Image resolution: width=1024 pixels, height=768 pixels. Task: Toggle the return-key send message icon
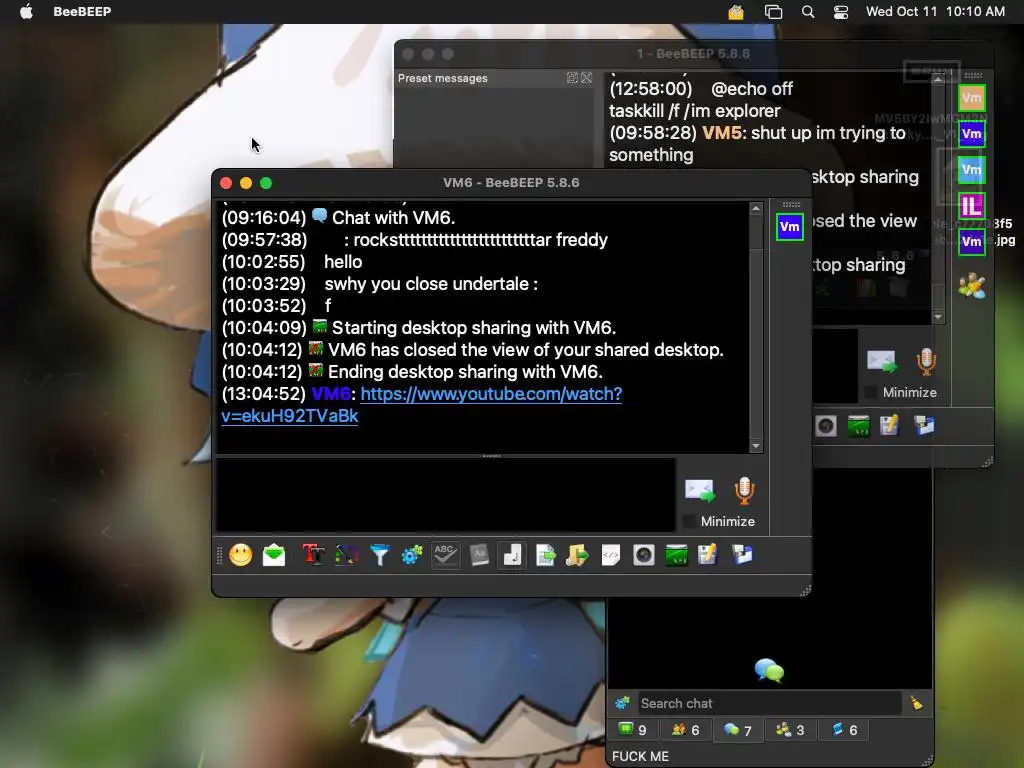click(512, 556)
